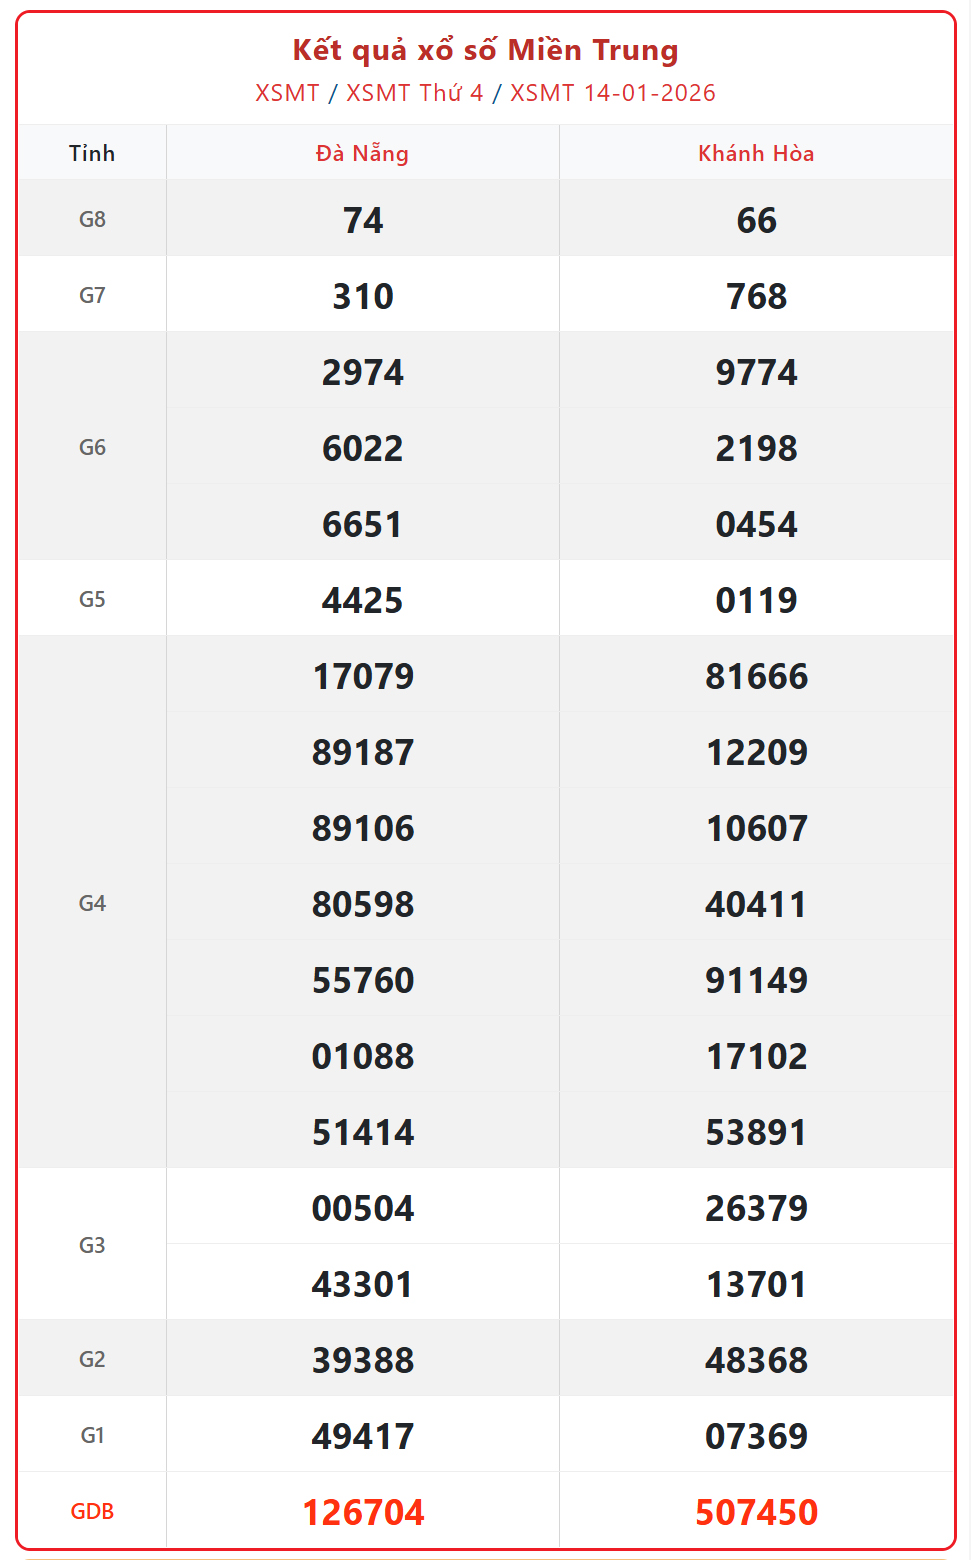Click the XSMT breadcrumb link
The image size is (971, 1560).
287,93
